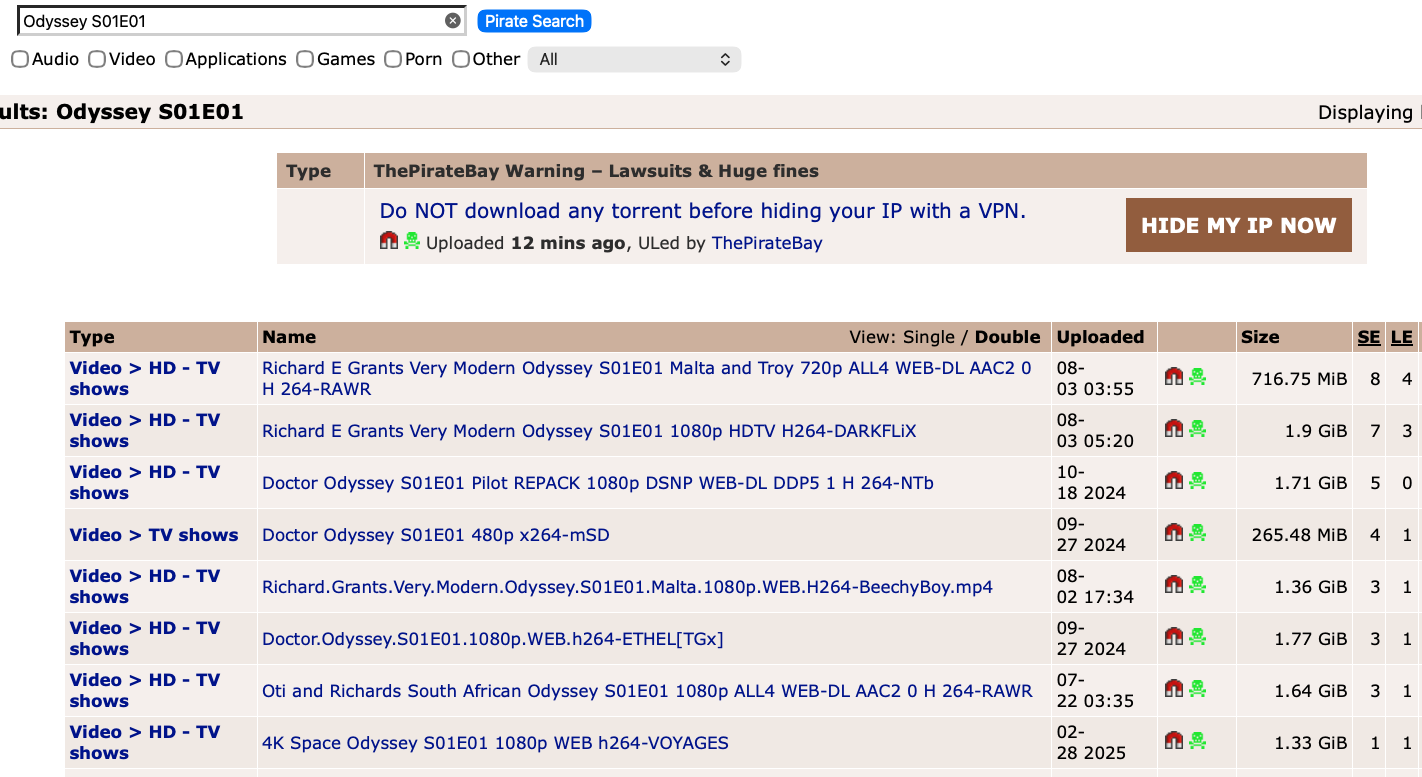Switch to Single view
This screenshot has height=777, width=1422.
(929, 337)
